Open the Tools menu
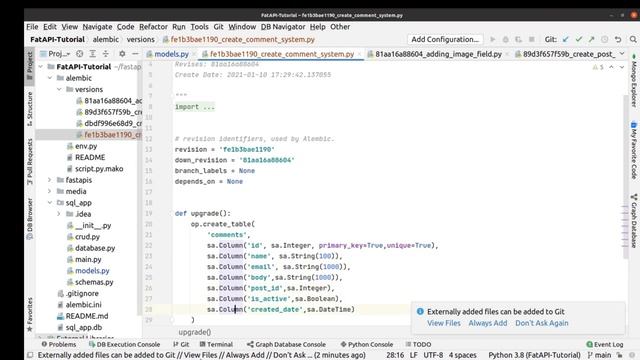The width and height of the screenshot is (640, 360). point(199,27)
